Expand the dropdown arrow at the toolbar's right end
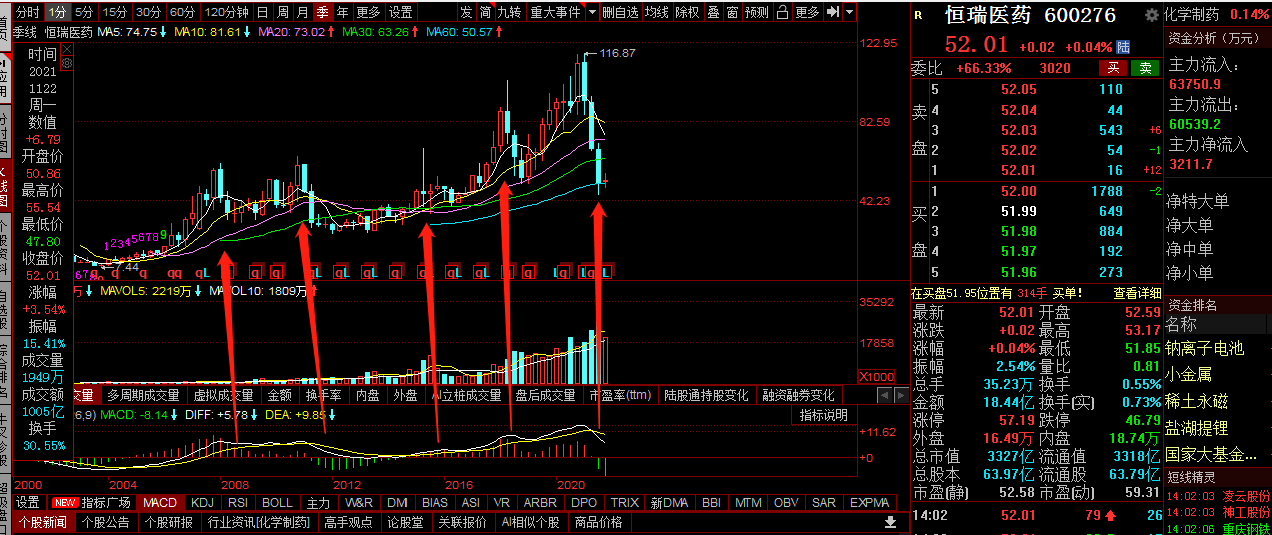 click(x=849, y=12)
